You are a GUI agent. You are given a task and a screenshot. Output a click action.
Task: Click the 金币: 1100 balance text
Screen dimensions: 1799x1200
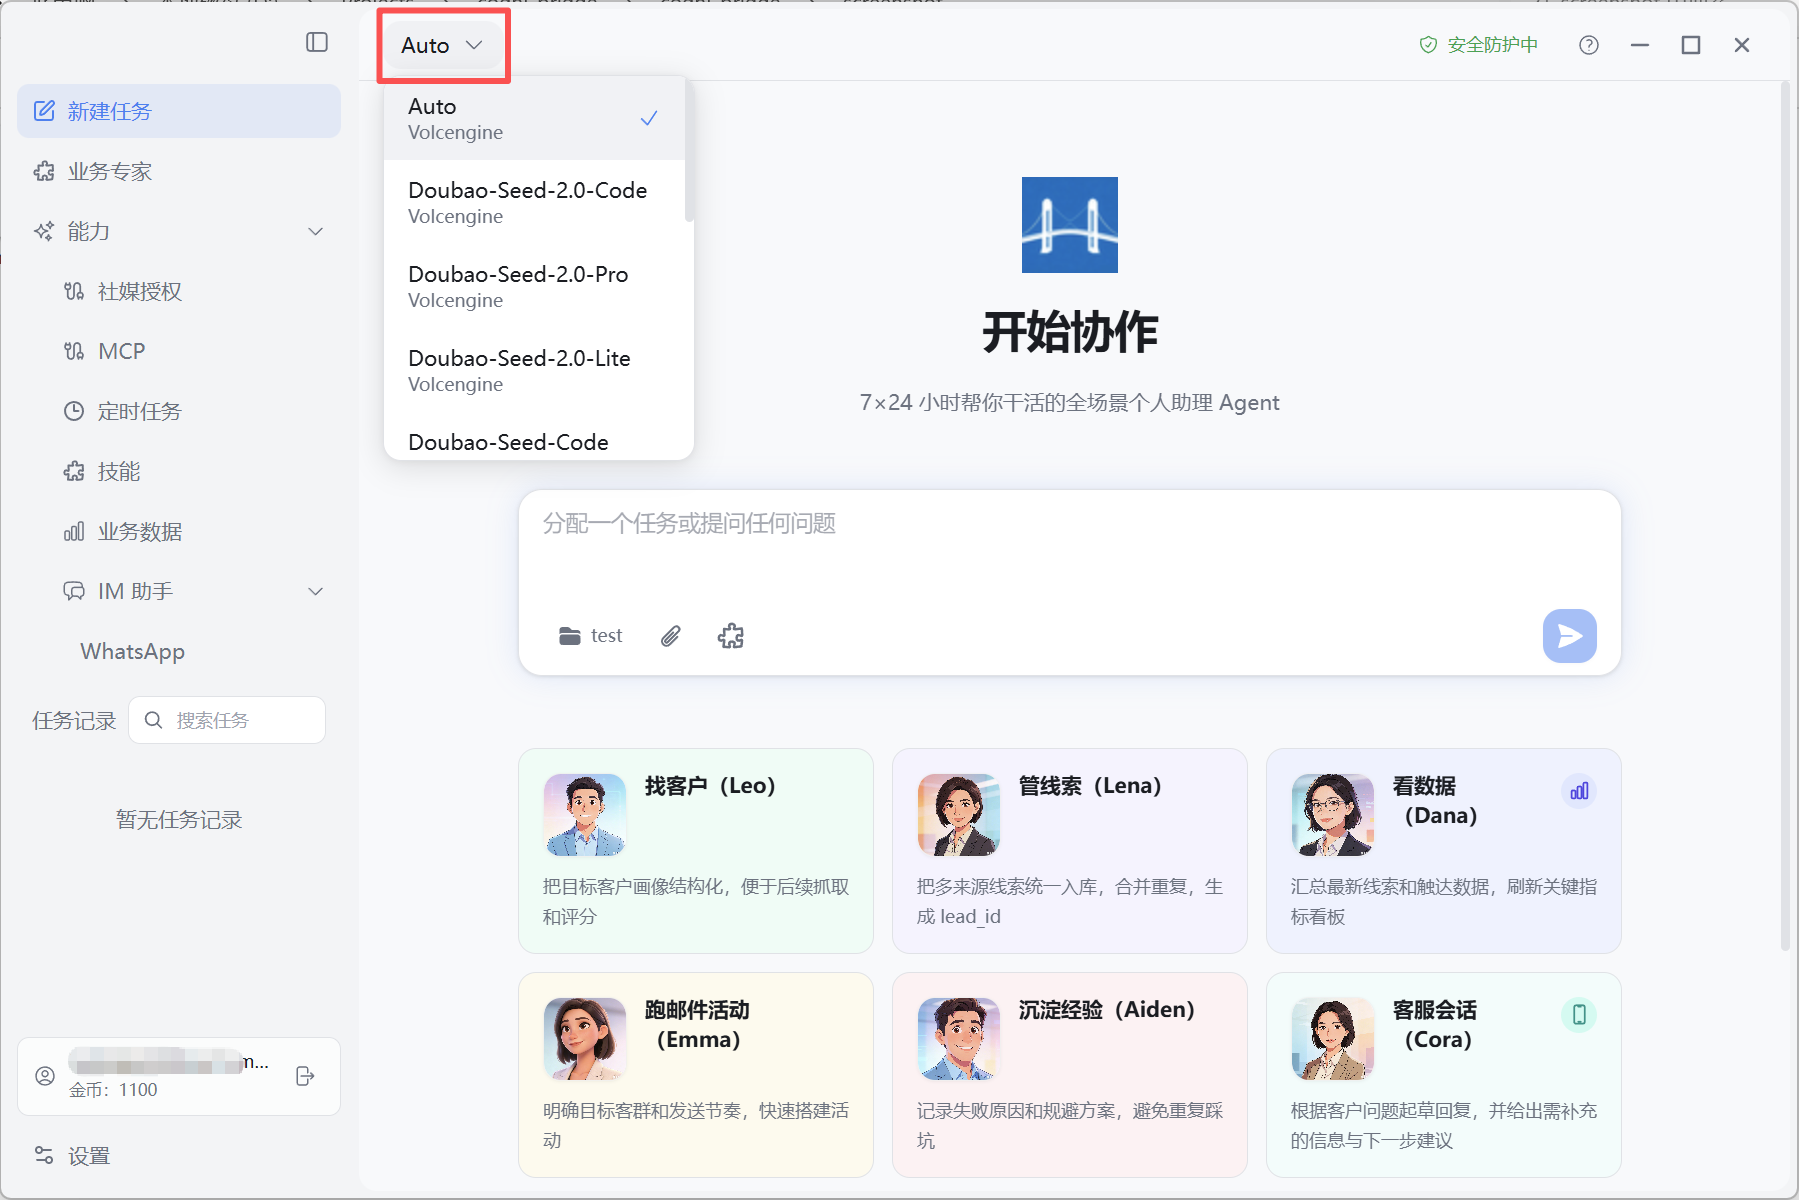[113, 1090]
